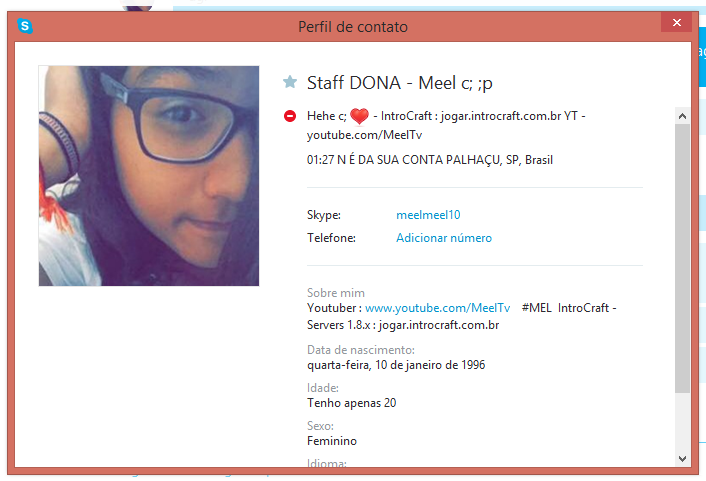Click the birth date quarta-feira, 10 de janeiro
The image size is (706, 481).
click(x=396, y=365)
